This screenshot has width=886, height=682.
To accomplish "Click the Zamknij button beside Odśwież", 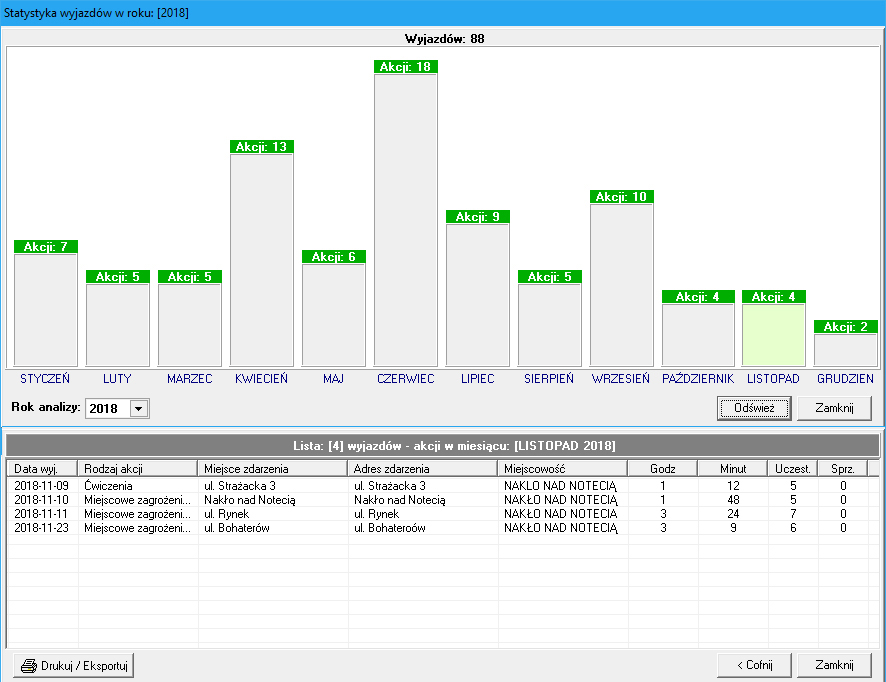I will tap(834, 408).
